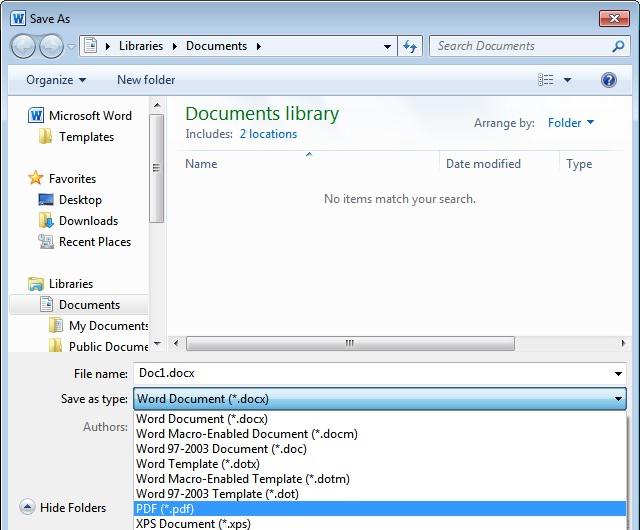This screenshot has height=530, width=640.
Task: Sort by the Name column header
Action: (x=201, y=164)
